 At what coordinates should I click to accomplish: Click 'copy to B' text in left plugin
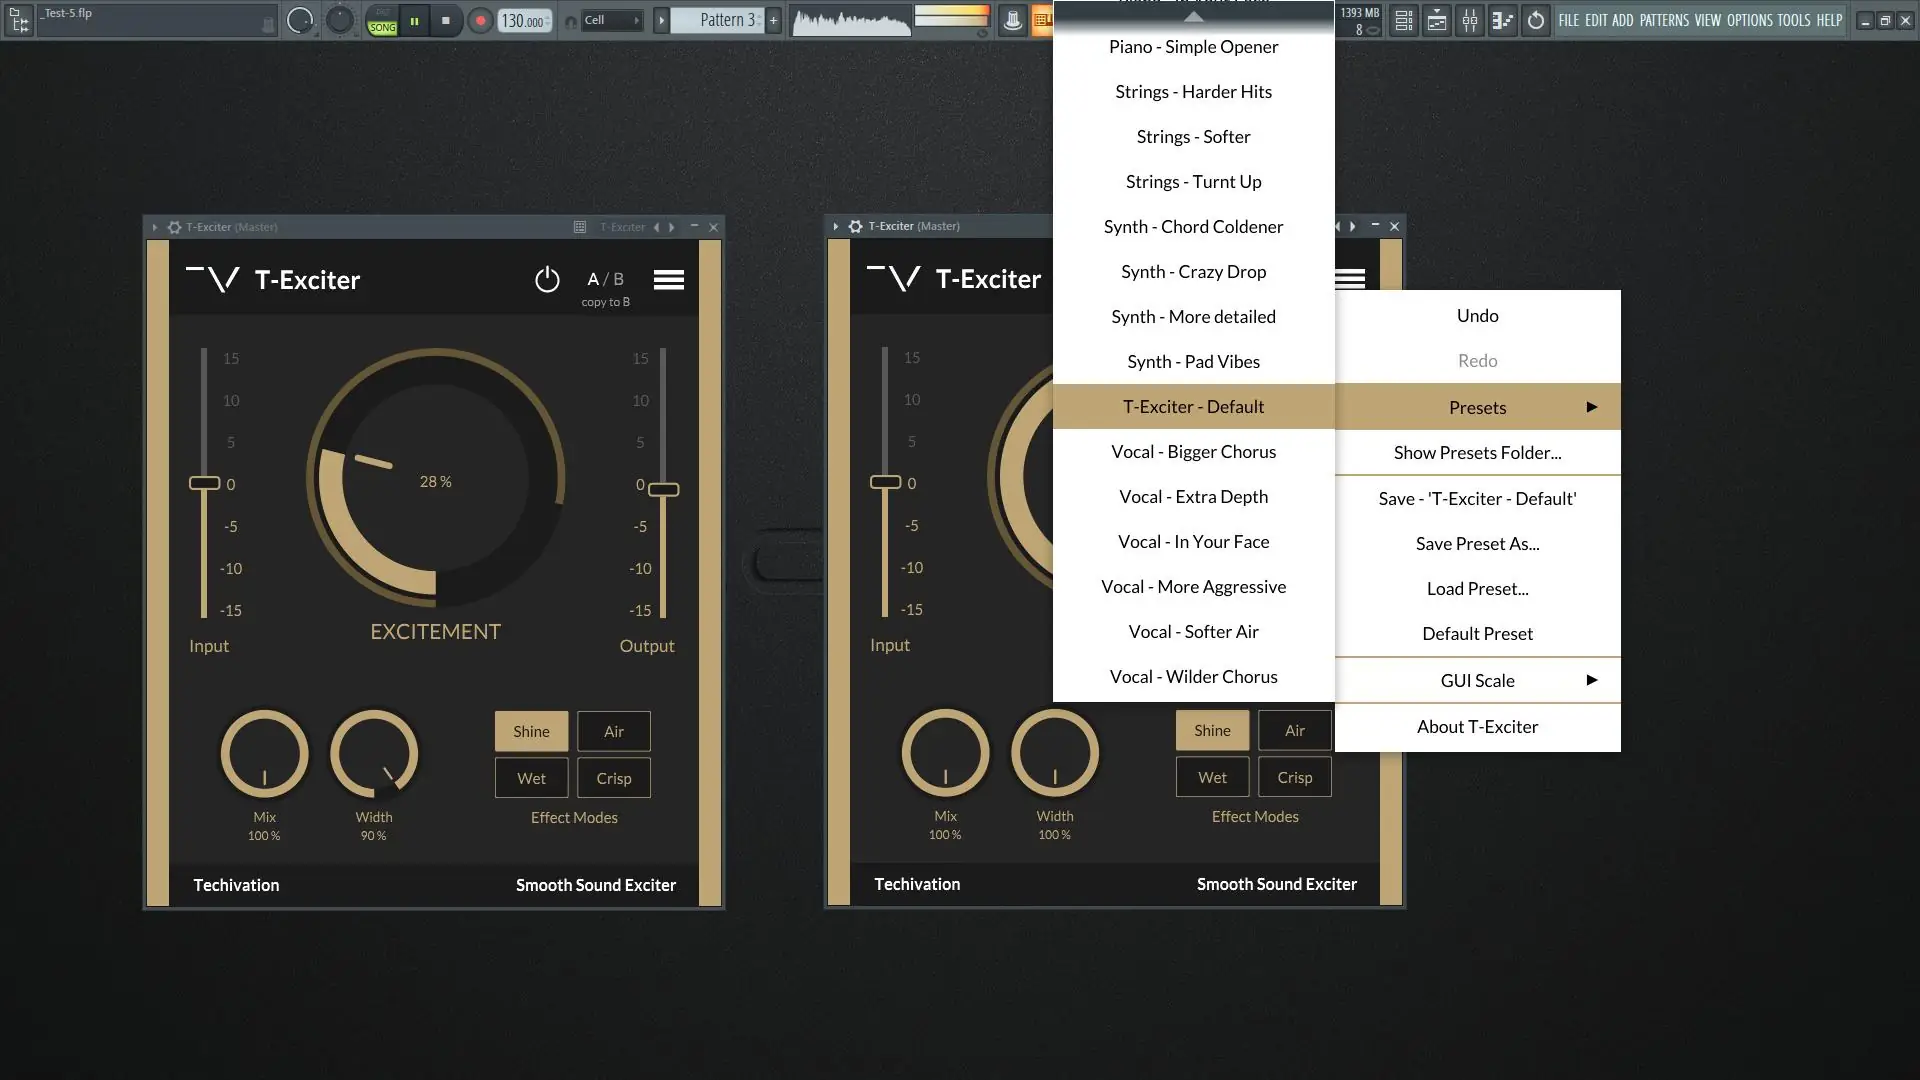coord(605,302)
